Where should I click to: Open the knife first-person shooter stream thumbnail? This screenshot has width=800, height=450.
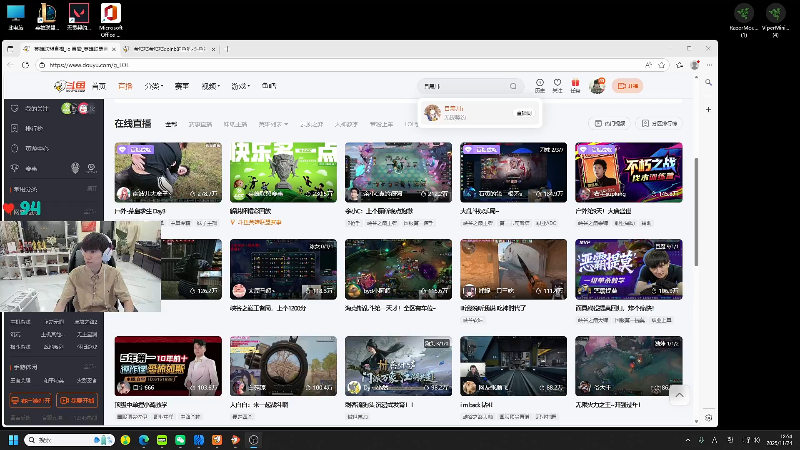[x=513, y=269]
